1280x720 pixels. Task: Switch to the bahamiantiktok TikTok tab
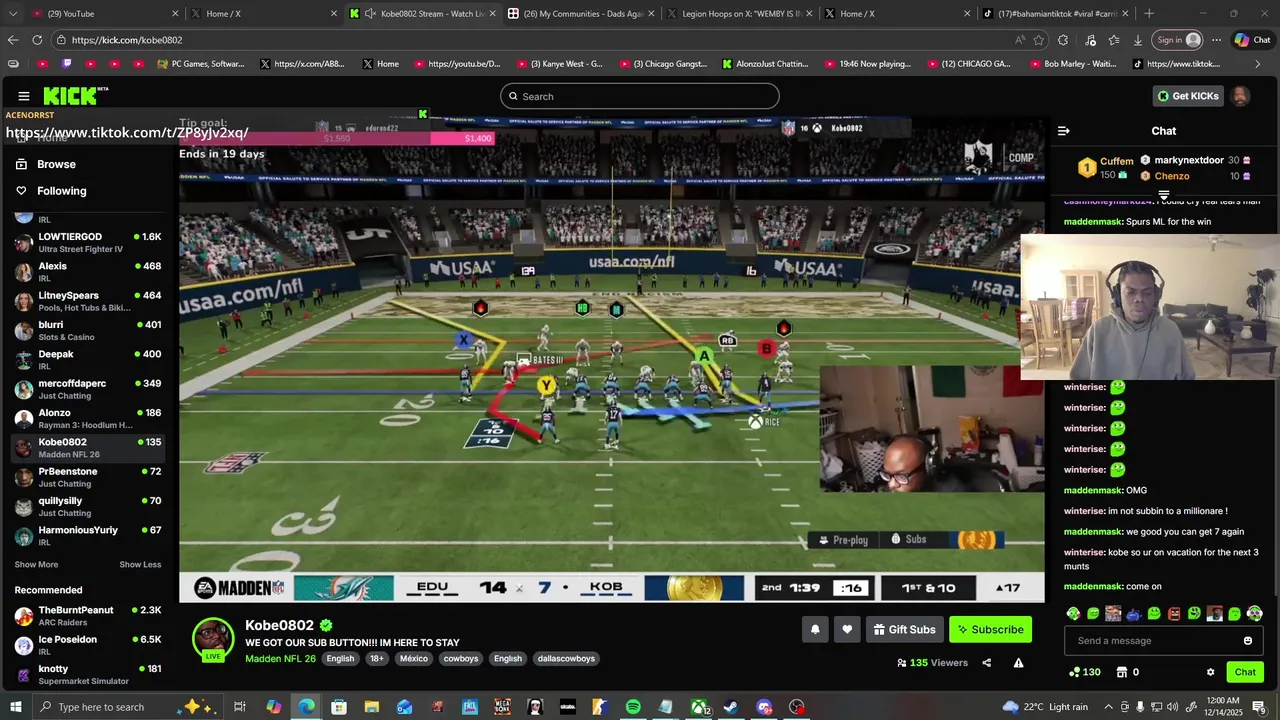point(1056,14)
